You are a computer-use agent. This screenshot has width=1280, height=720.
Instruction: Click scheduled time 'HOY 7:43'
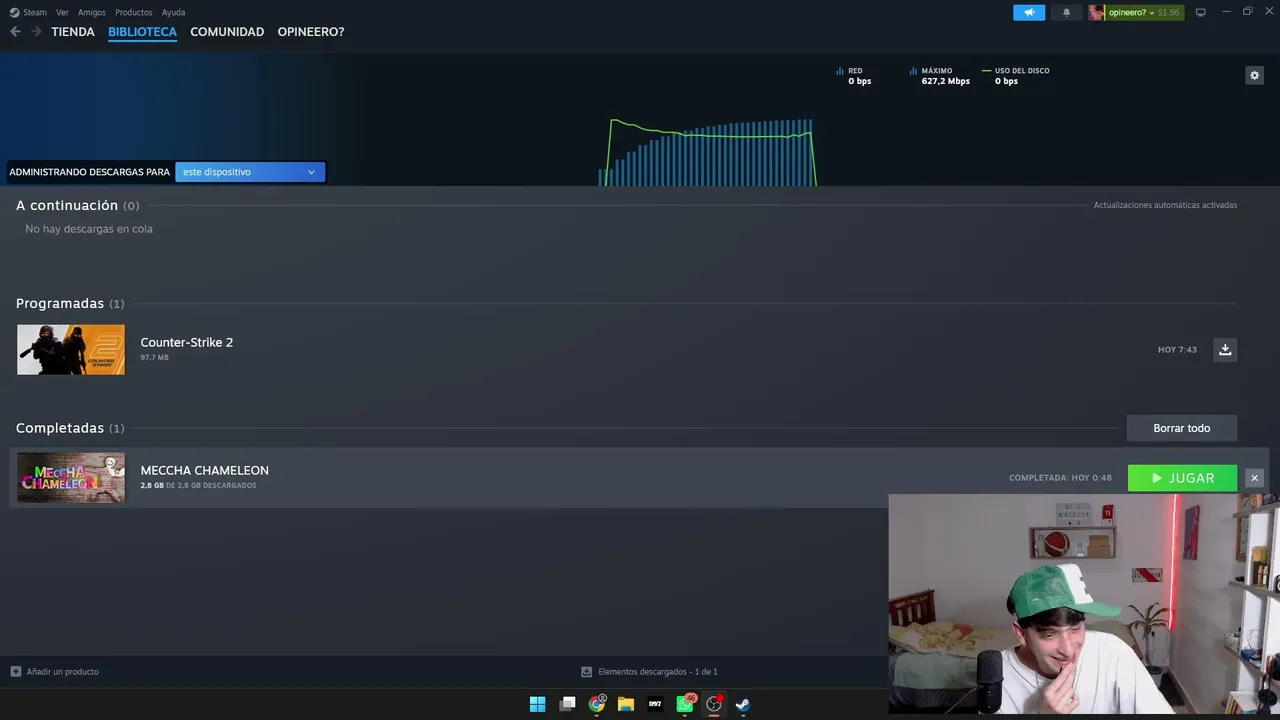[x=1177, y=350]
